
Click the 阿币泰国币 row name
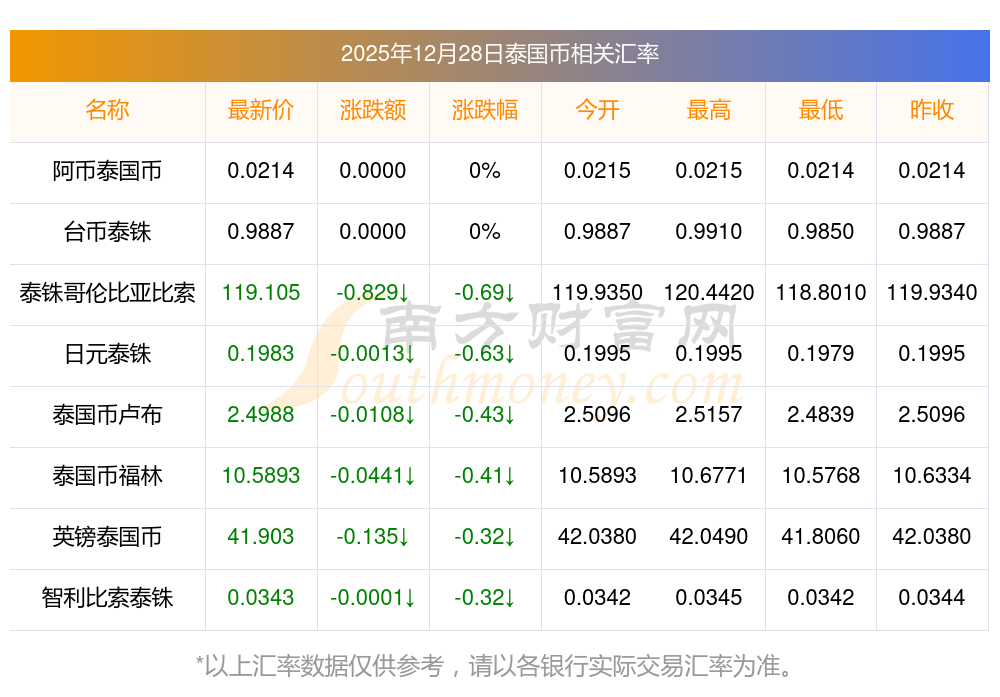(107, 171)
